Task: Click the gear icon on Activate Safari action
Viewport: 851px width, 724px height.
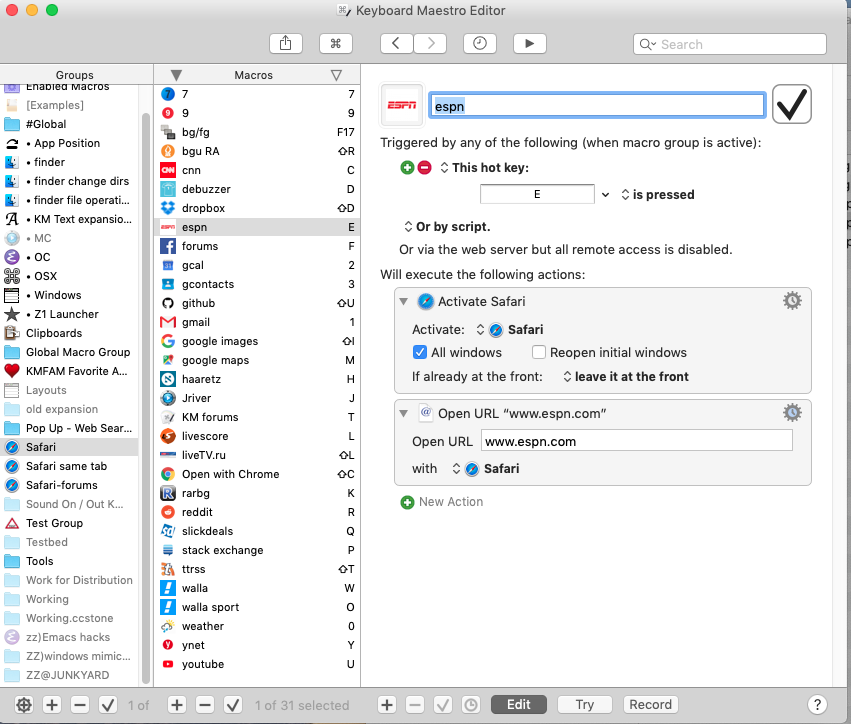Action: click(x=792, y=301)
